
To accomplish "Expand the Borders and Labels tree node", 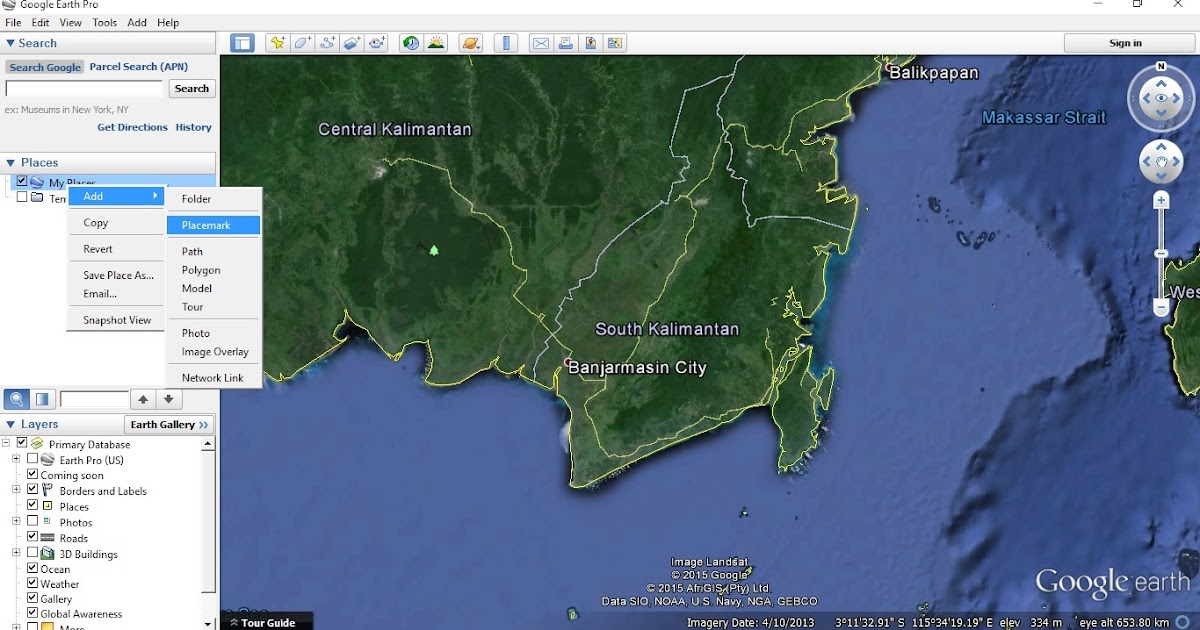I will [16, 490].
